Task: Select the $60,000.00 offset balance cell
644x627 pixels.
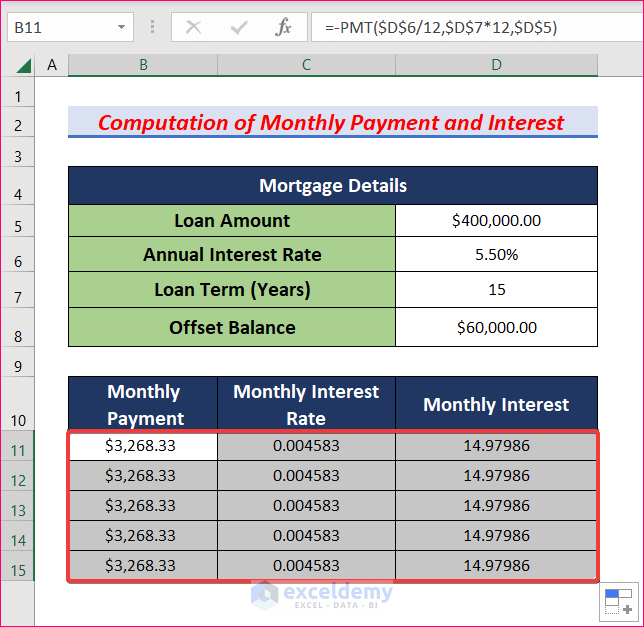Action: pyautogui.click(x=497, y=327)
